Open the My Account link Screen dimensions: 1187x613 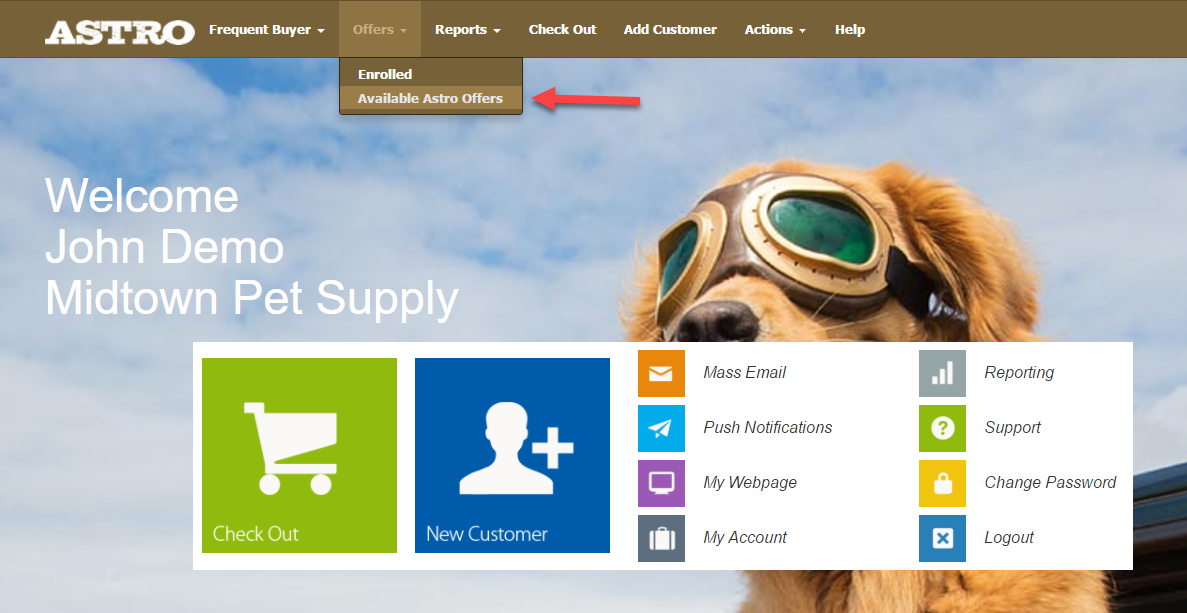745,537
